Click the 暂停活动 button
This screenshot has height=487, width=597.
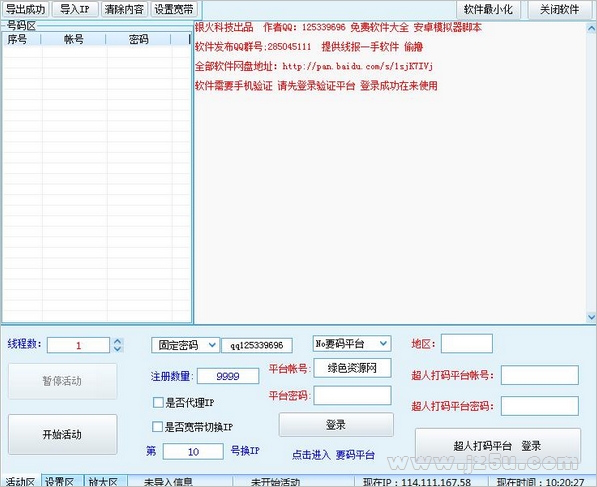[62, 381]
